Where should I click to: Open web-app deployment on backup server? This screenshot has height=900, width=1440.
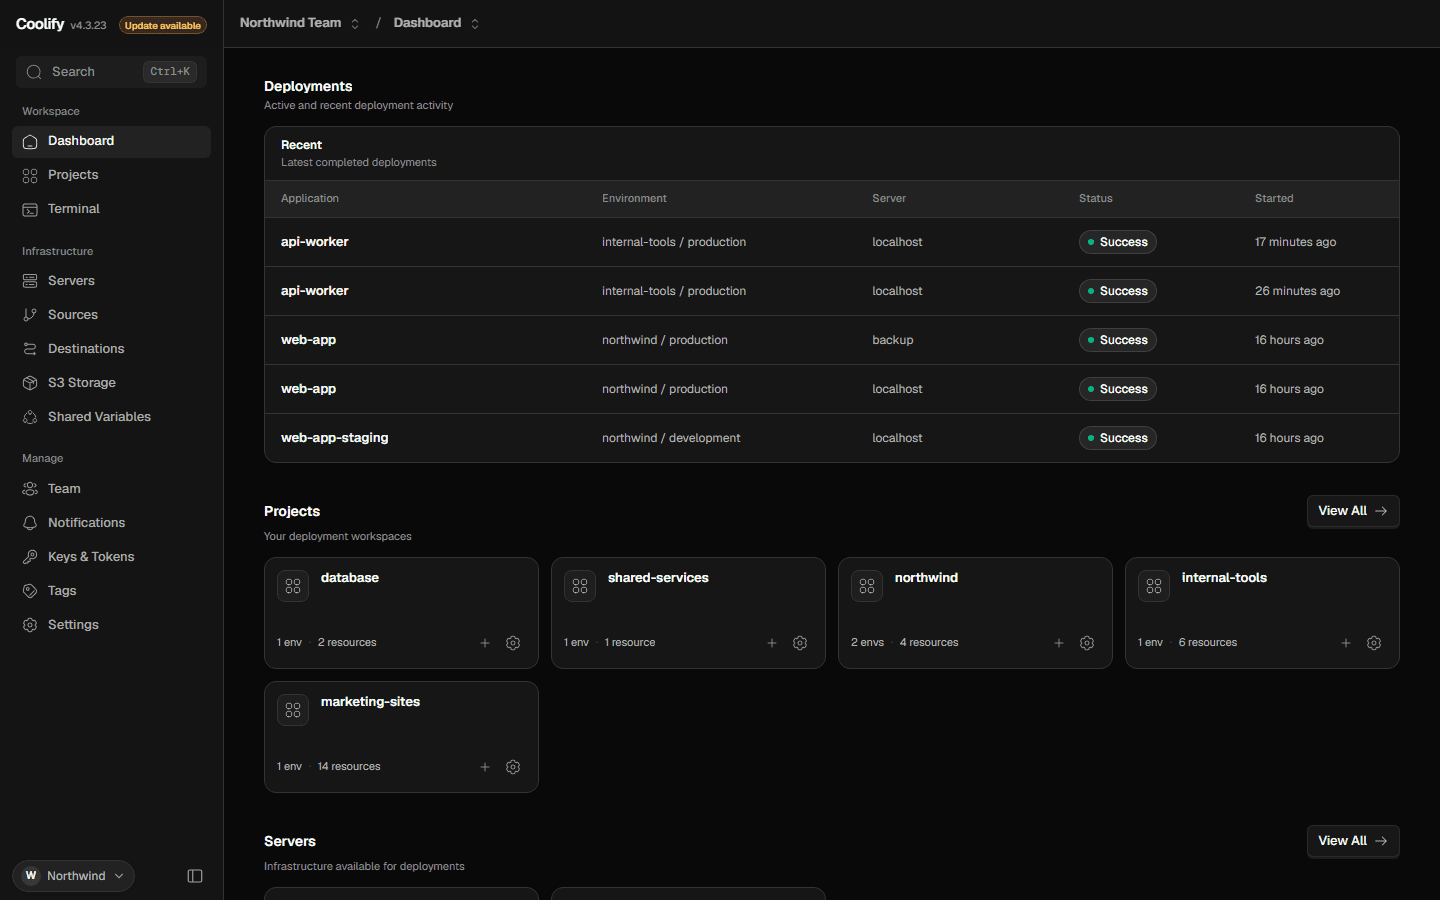(x=831, y=340)
